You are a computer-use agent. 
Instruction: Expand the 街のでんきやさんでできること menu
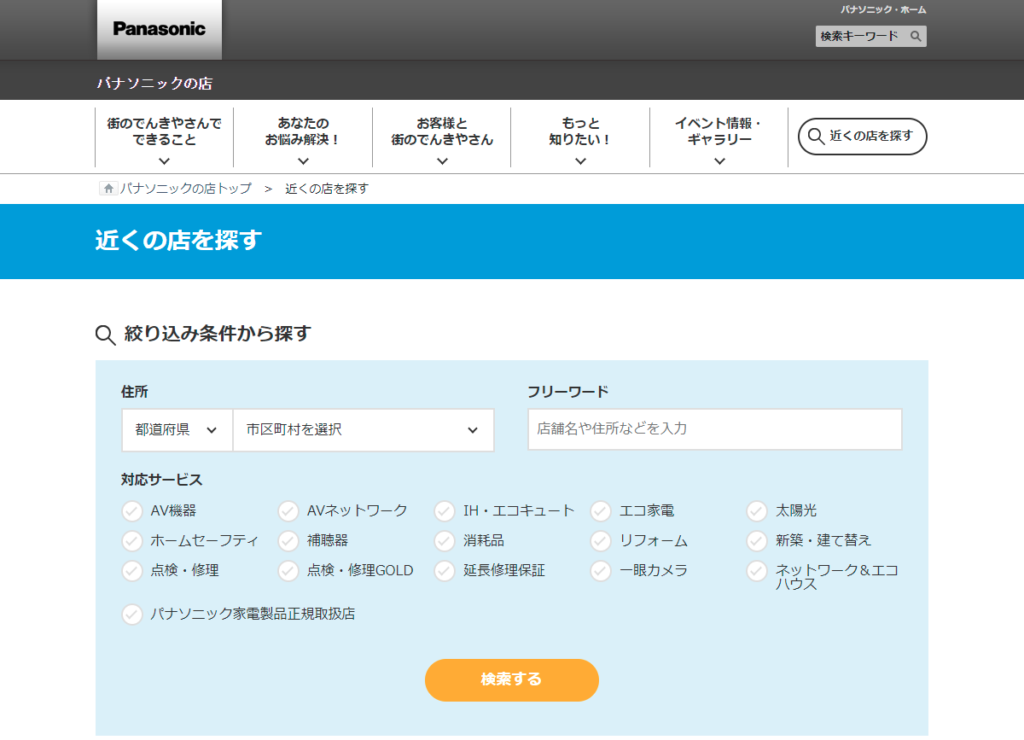click(x=165, y=138)
